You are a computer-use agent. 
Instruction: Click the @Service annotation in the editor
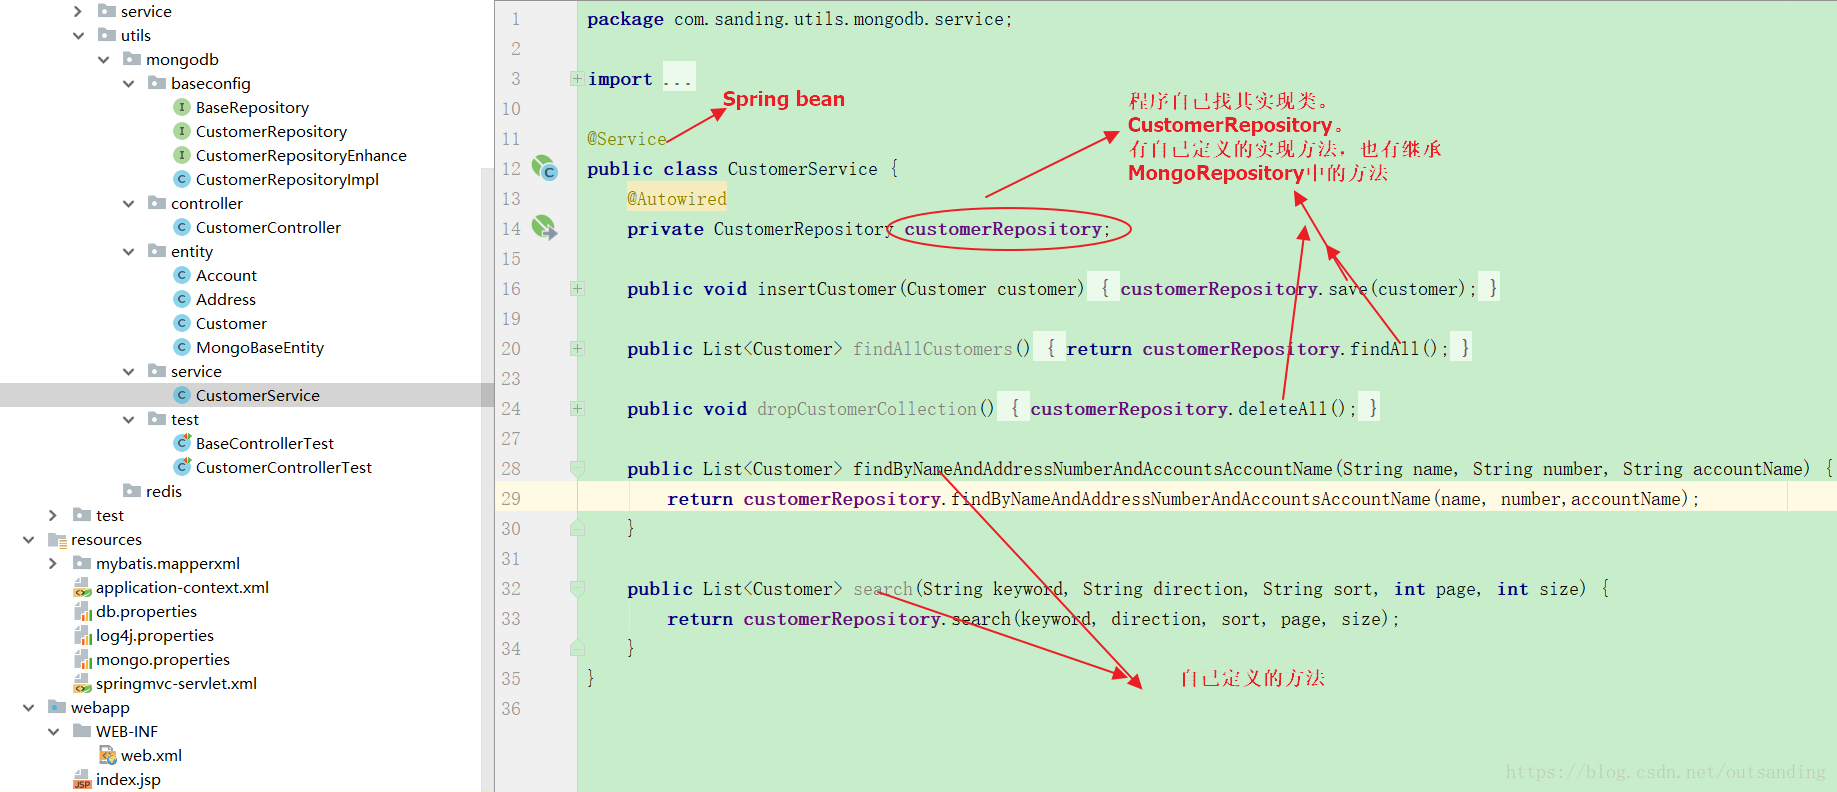[x=626, y=139]
